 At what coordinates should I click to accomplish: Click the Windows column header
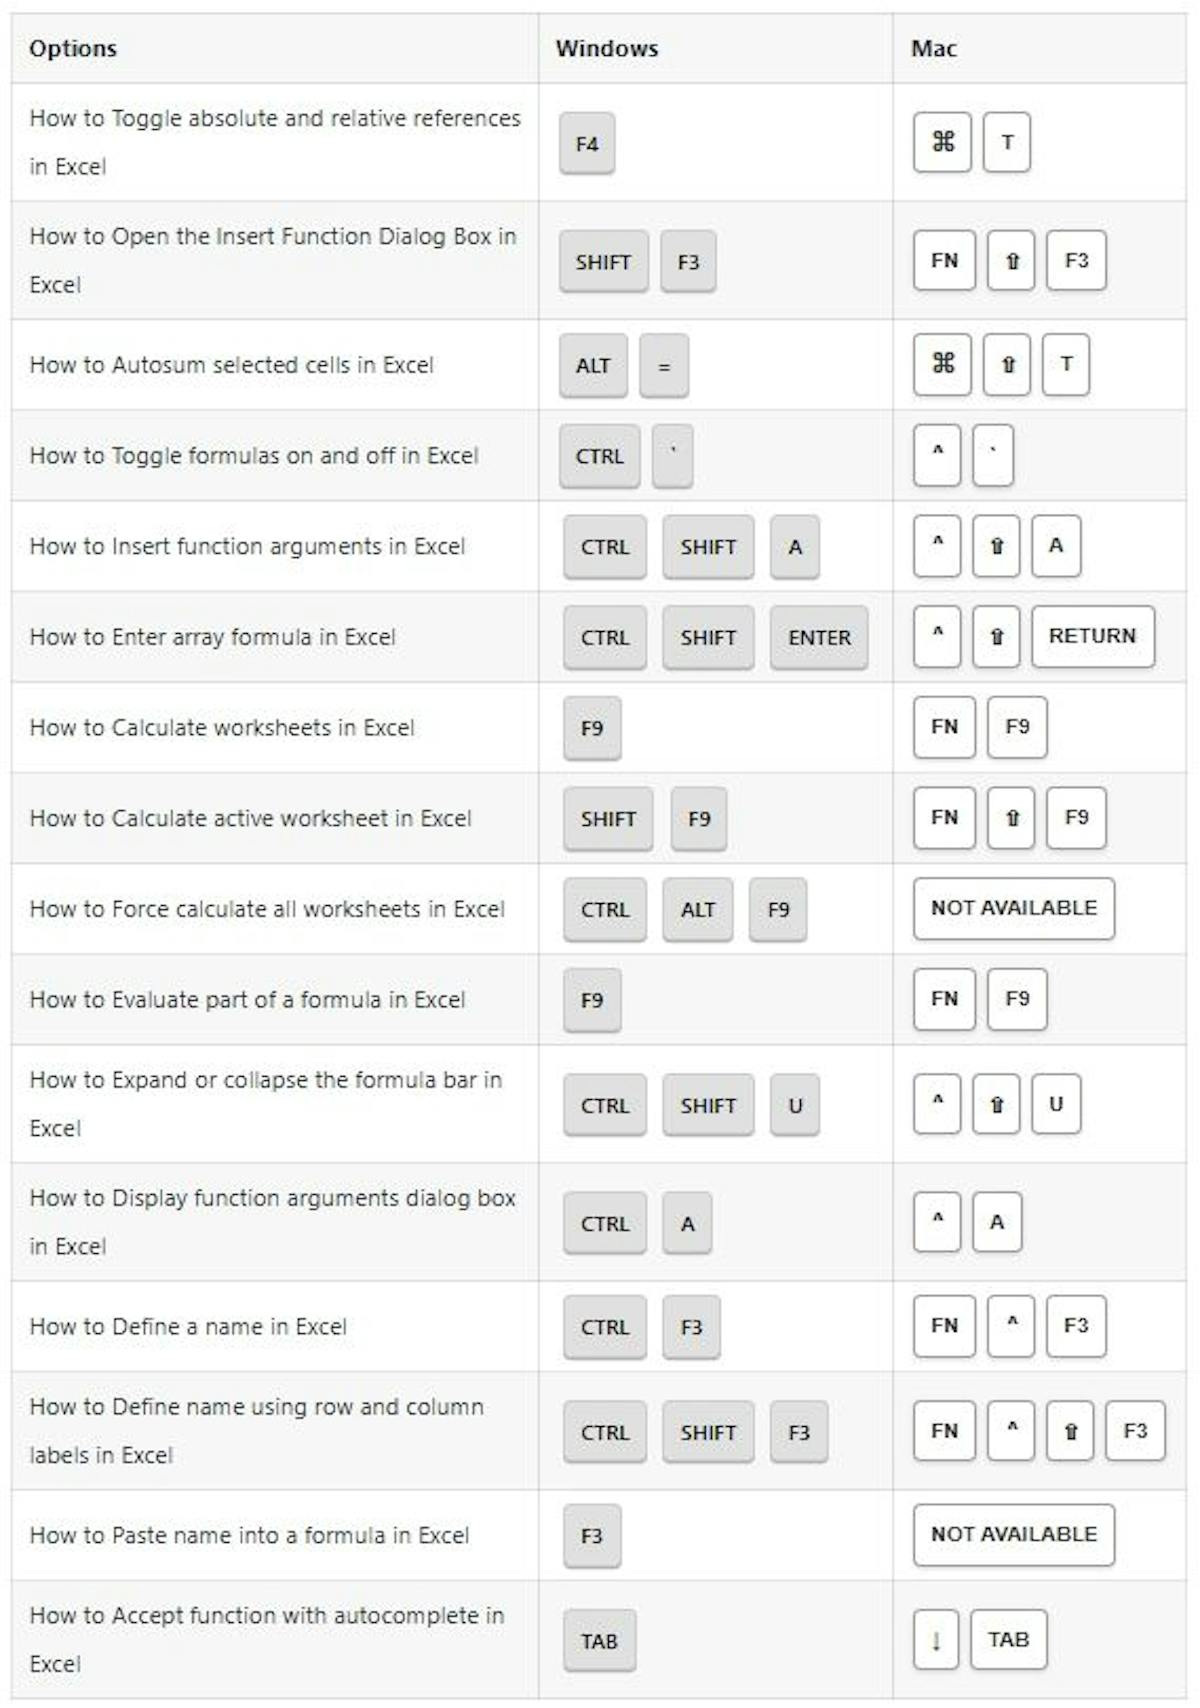607,48
